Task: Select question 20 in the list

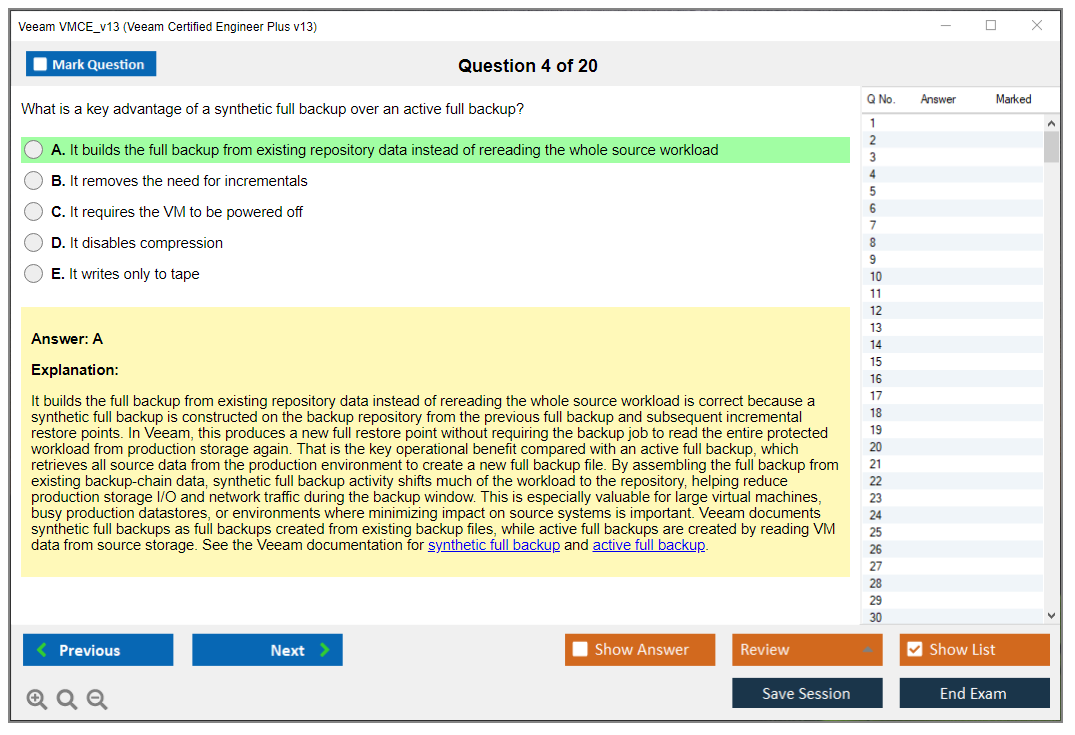Action: click(x=952, y=447)
